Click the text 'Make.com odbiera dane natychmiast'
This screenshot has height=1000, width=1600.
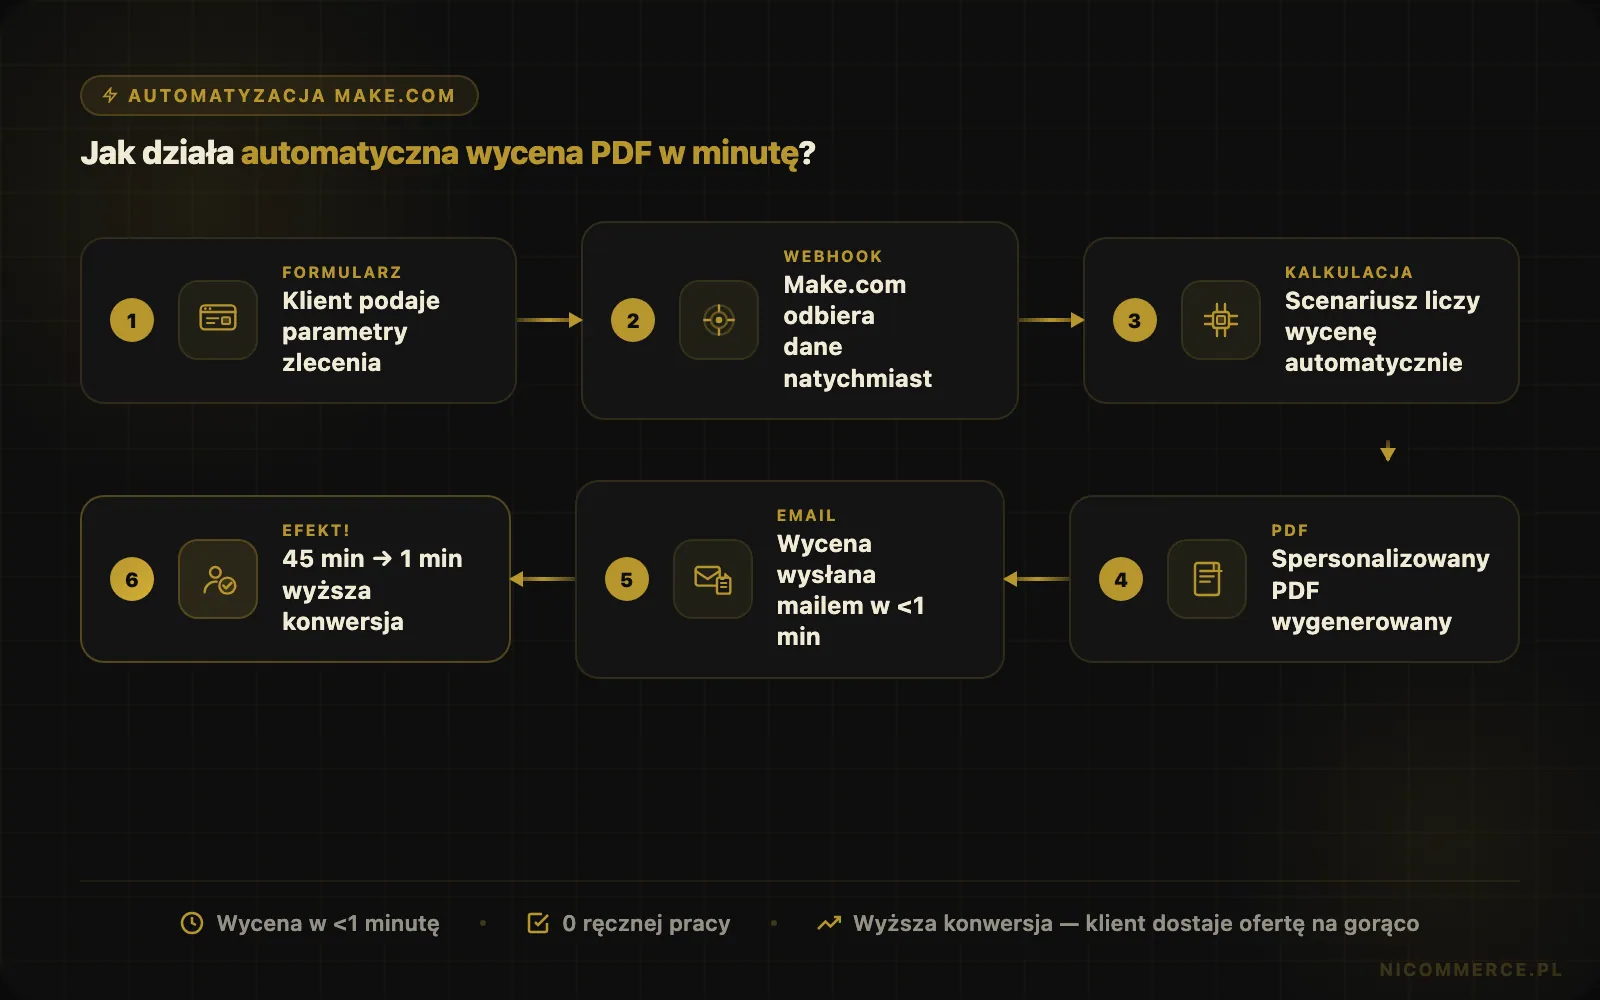[858, 331]
